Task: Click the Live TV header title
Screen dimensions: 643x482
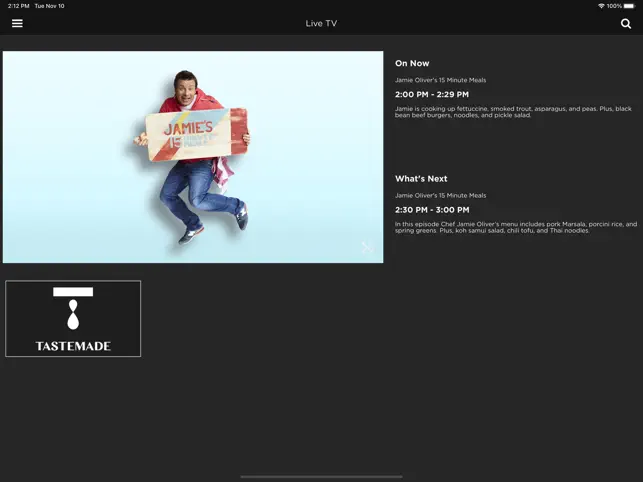Action: click(321, 23)
